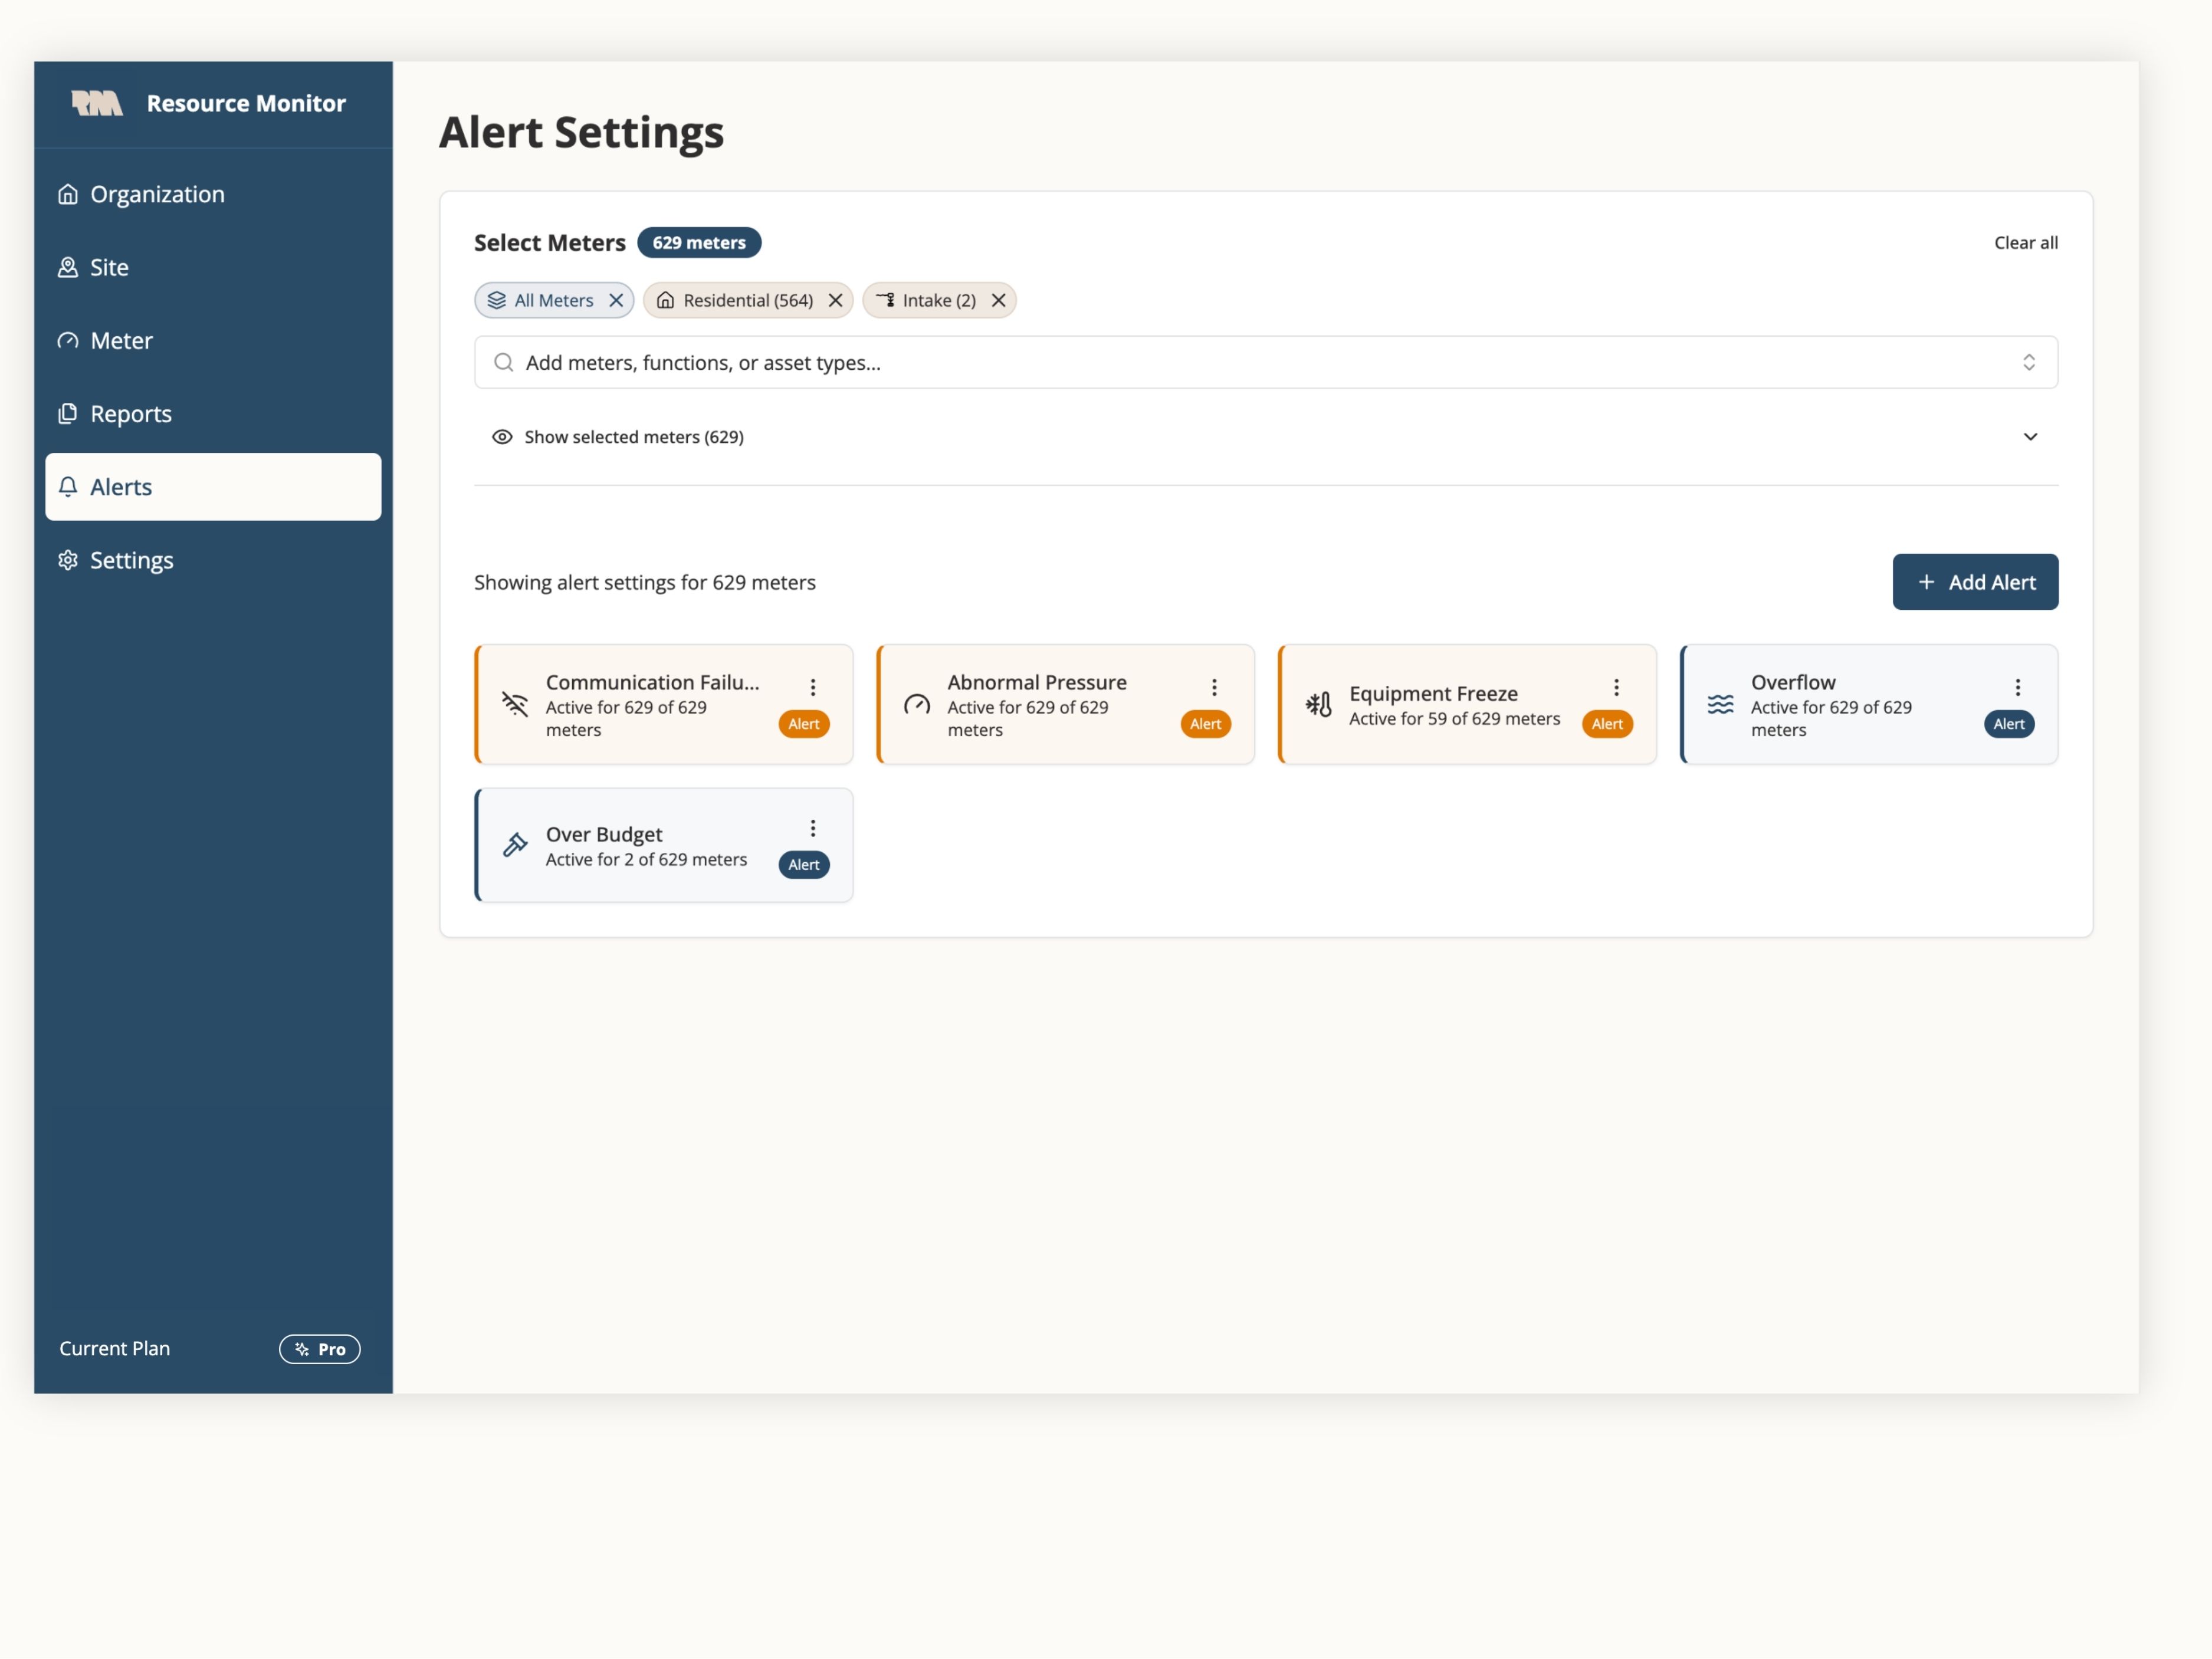
Task: Open the Organization page in the sidebar
Action: coord(157,194)
